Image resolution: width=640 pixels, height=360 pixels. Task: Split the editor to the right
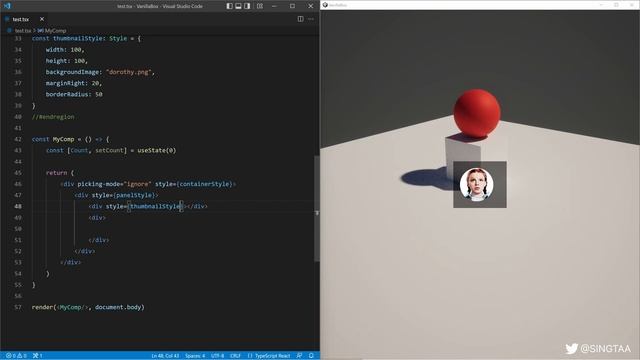coord(300,19)
